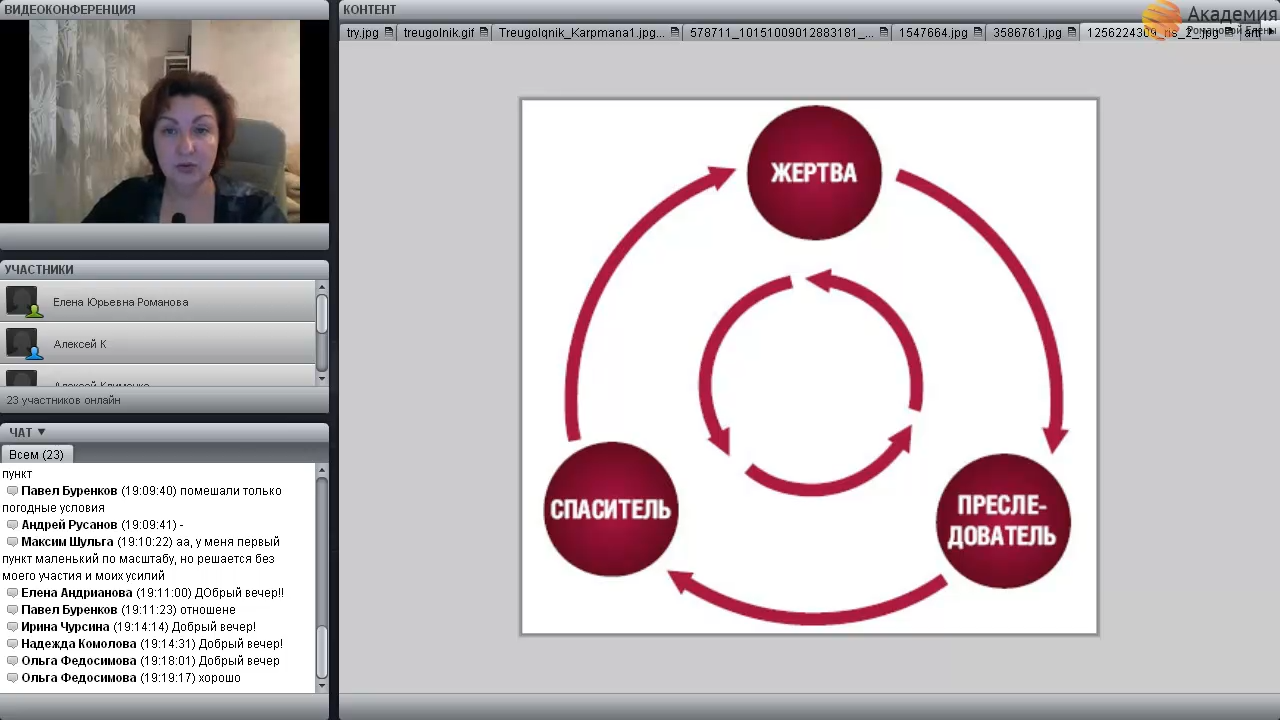Click the document icon on treugolnik.gif tab

484,33
